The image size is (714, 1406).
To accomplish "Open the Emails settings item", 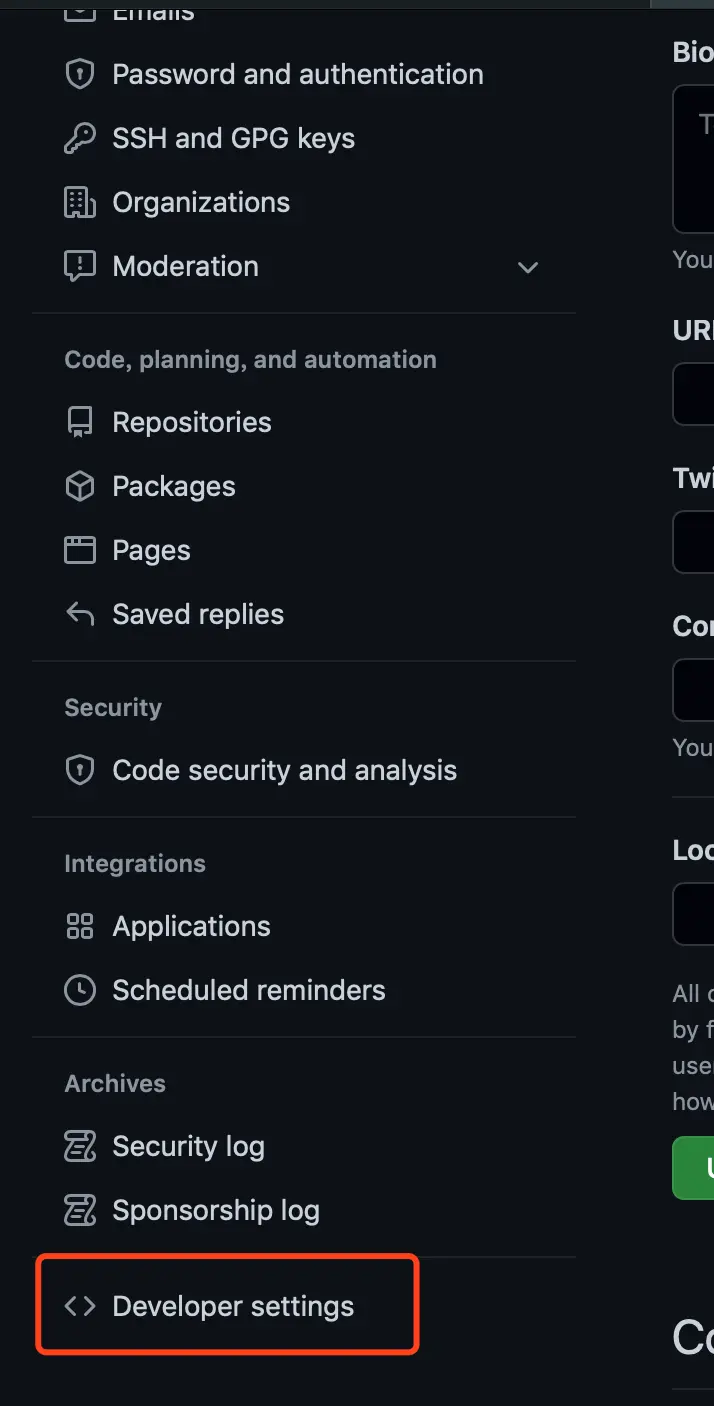I will coord(153,14).
